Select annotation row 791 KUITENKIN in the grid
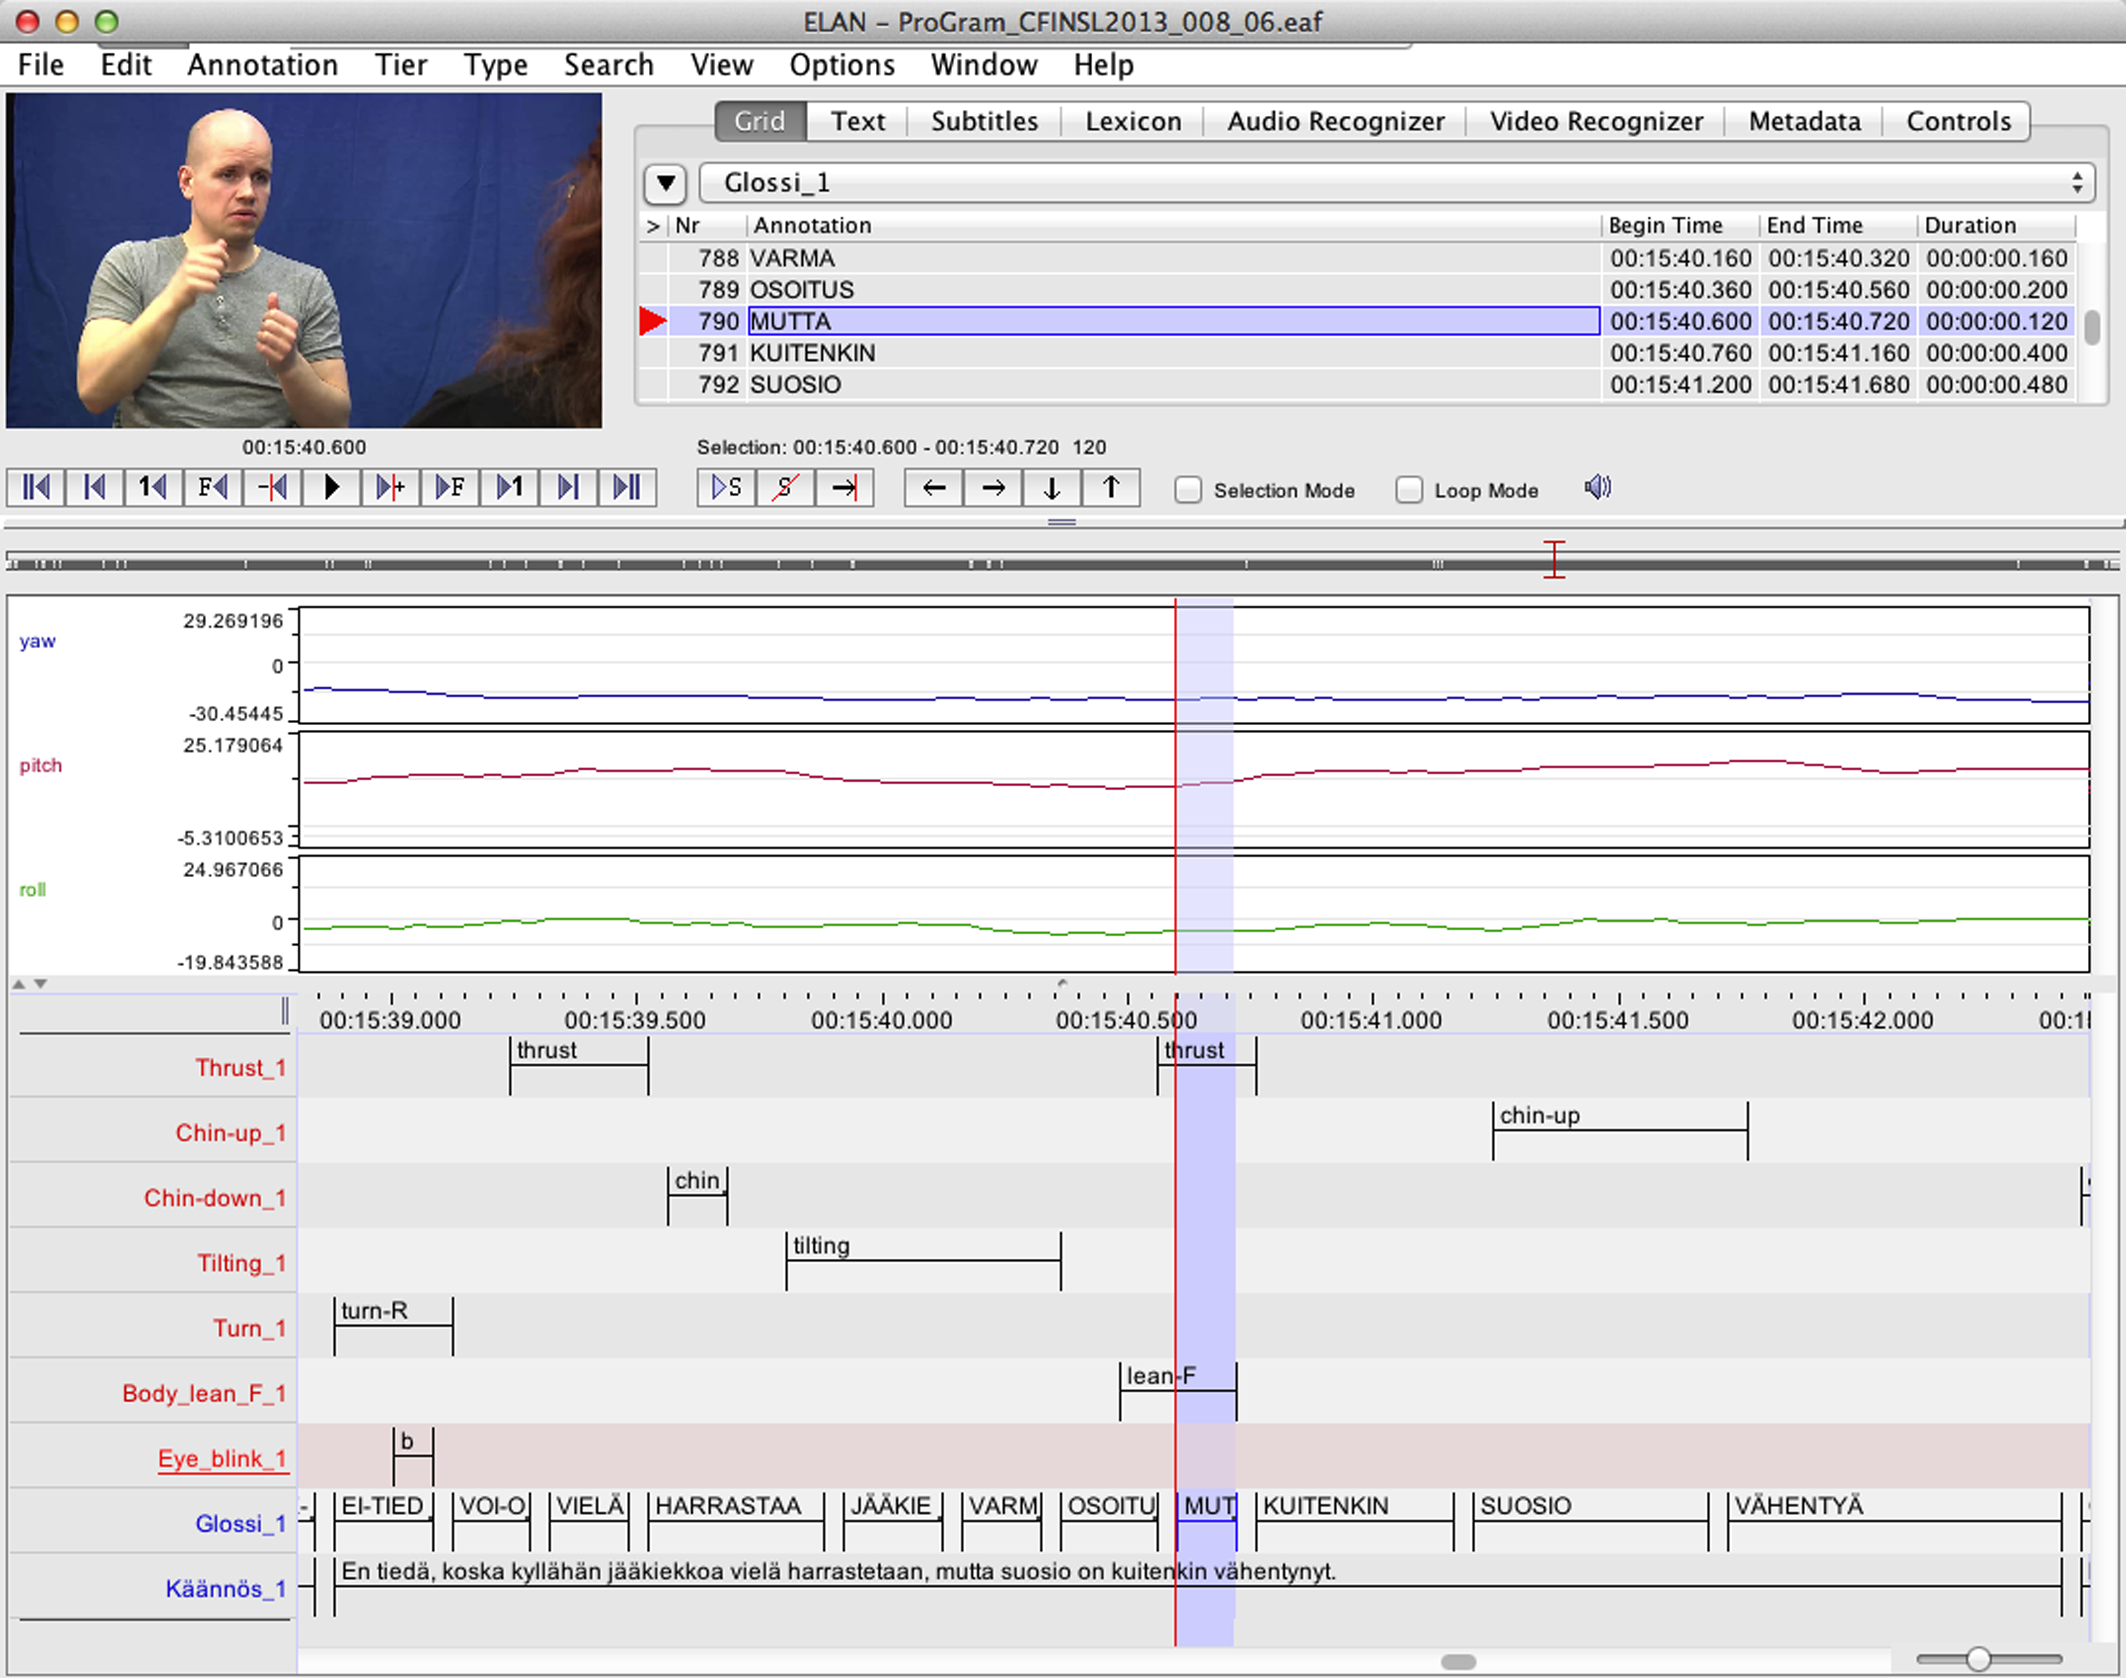Viewport: 2126px width, 1678px height. (1357, 353)
